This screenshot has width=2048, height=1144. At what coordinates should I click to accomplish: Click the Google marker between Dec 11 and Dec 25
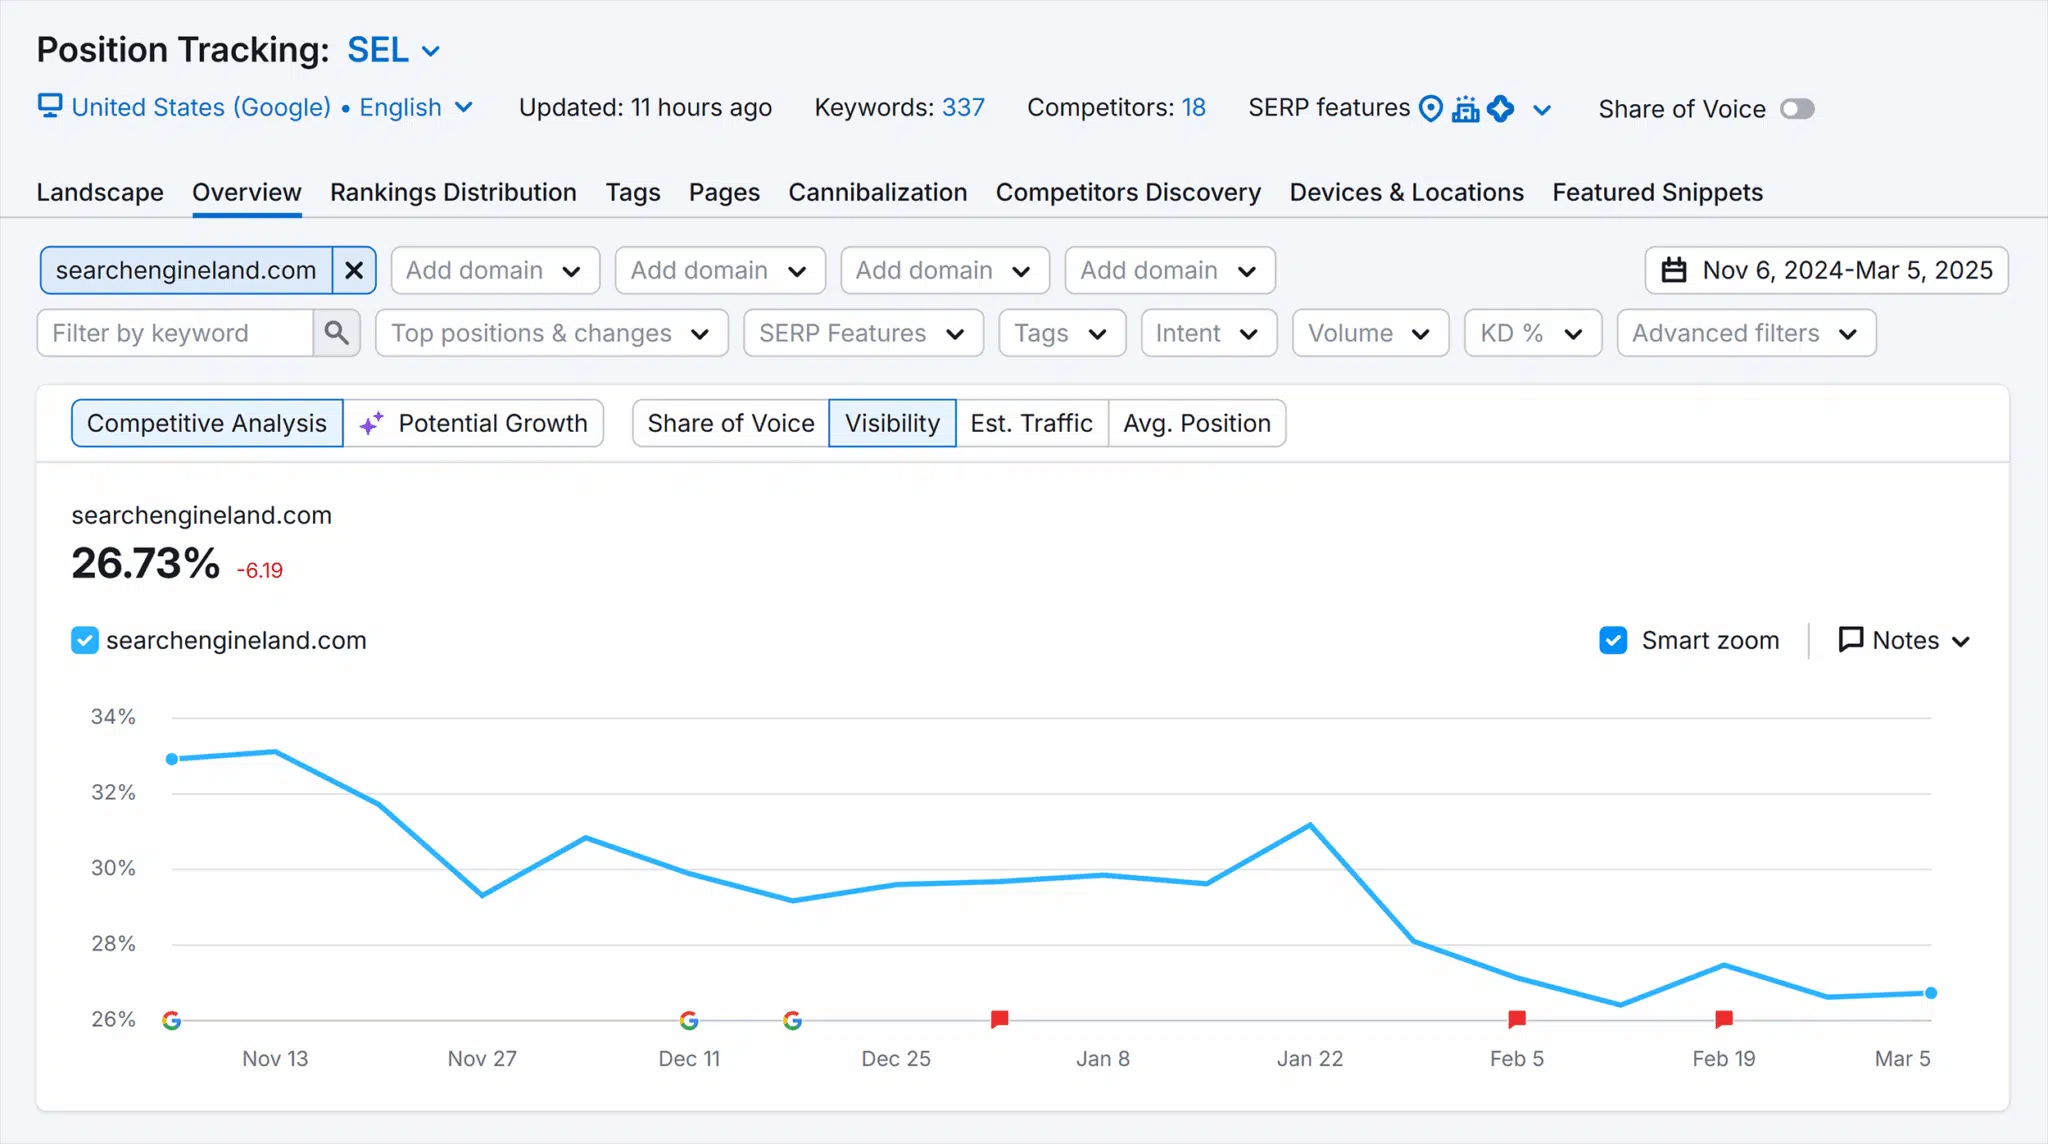coord(793,1020)
